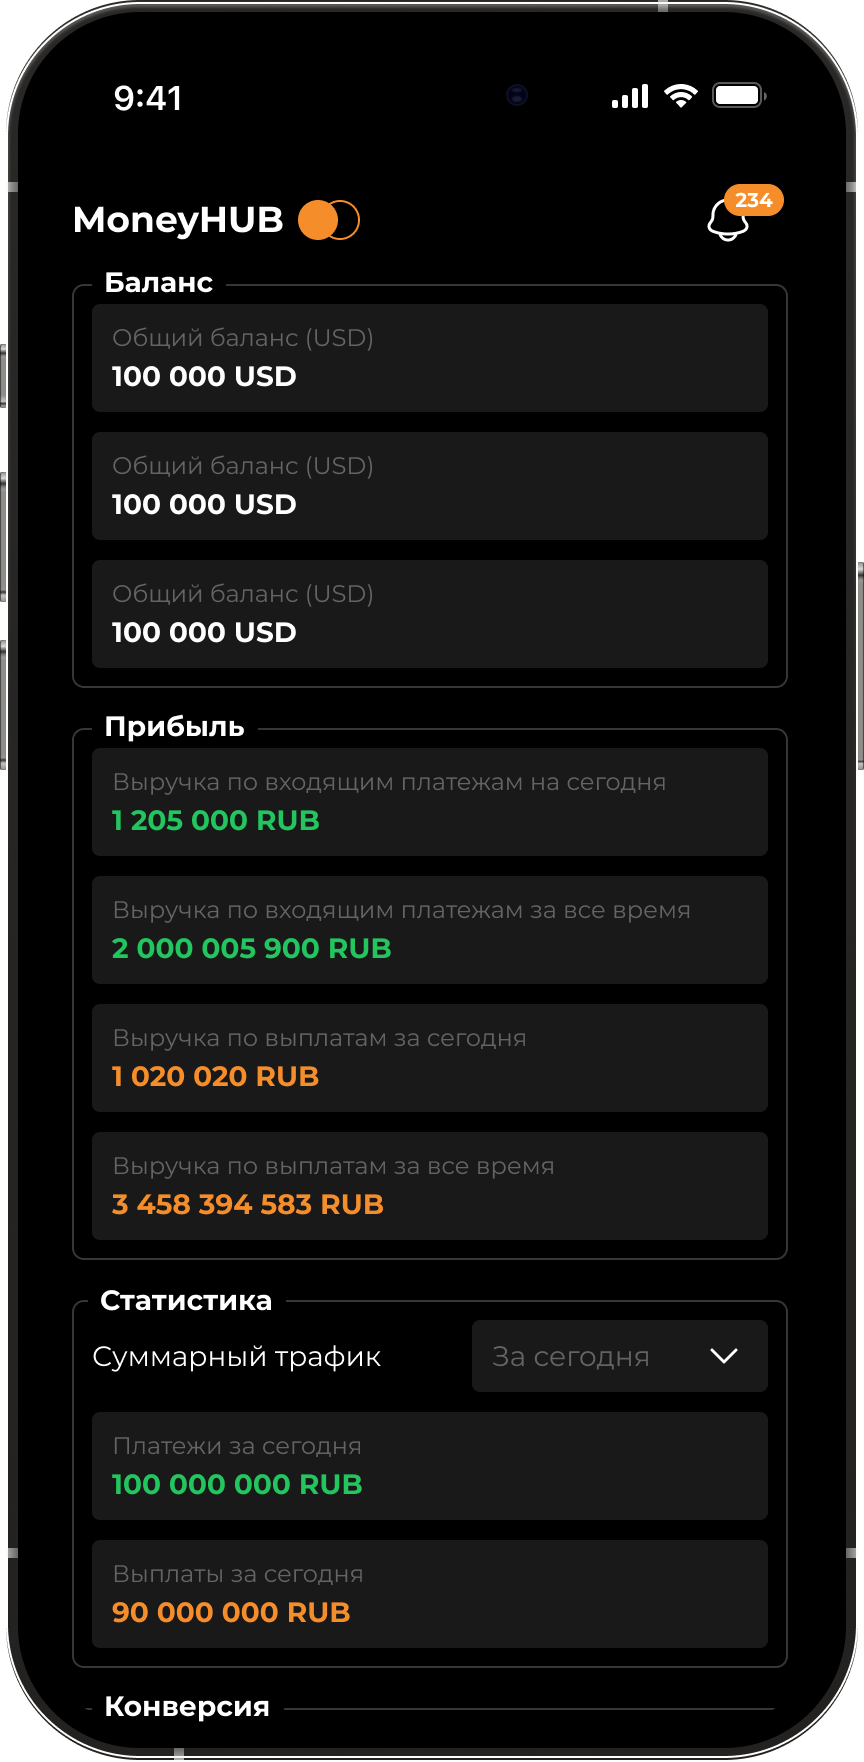The height and width of the screenshot is (1762, 864).
Task: Tap the Wi-Fi status icon
Action: click(x=680, y=96)
